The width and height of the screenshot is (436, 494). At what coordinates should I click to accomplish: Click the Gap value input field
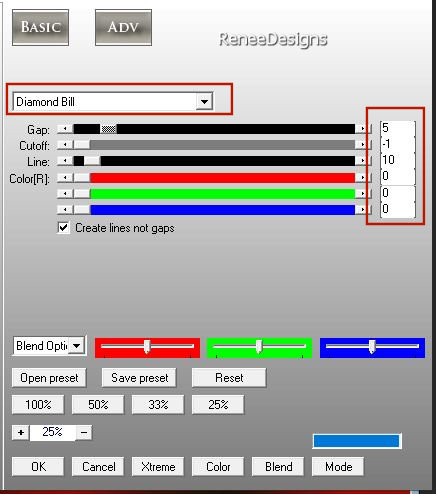tap(398, 128)
